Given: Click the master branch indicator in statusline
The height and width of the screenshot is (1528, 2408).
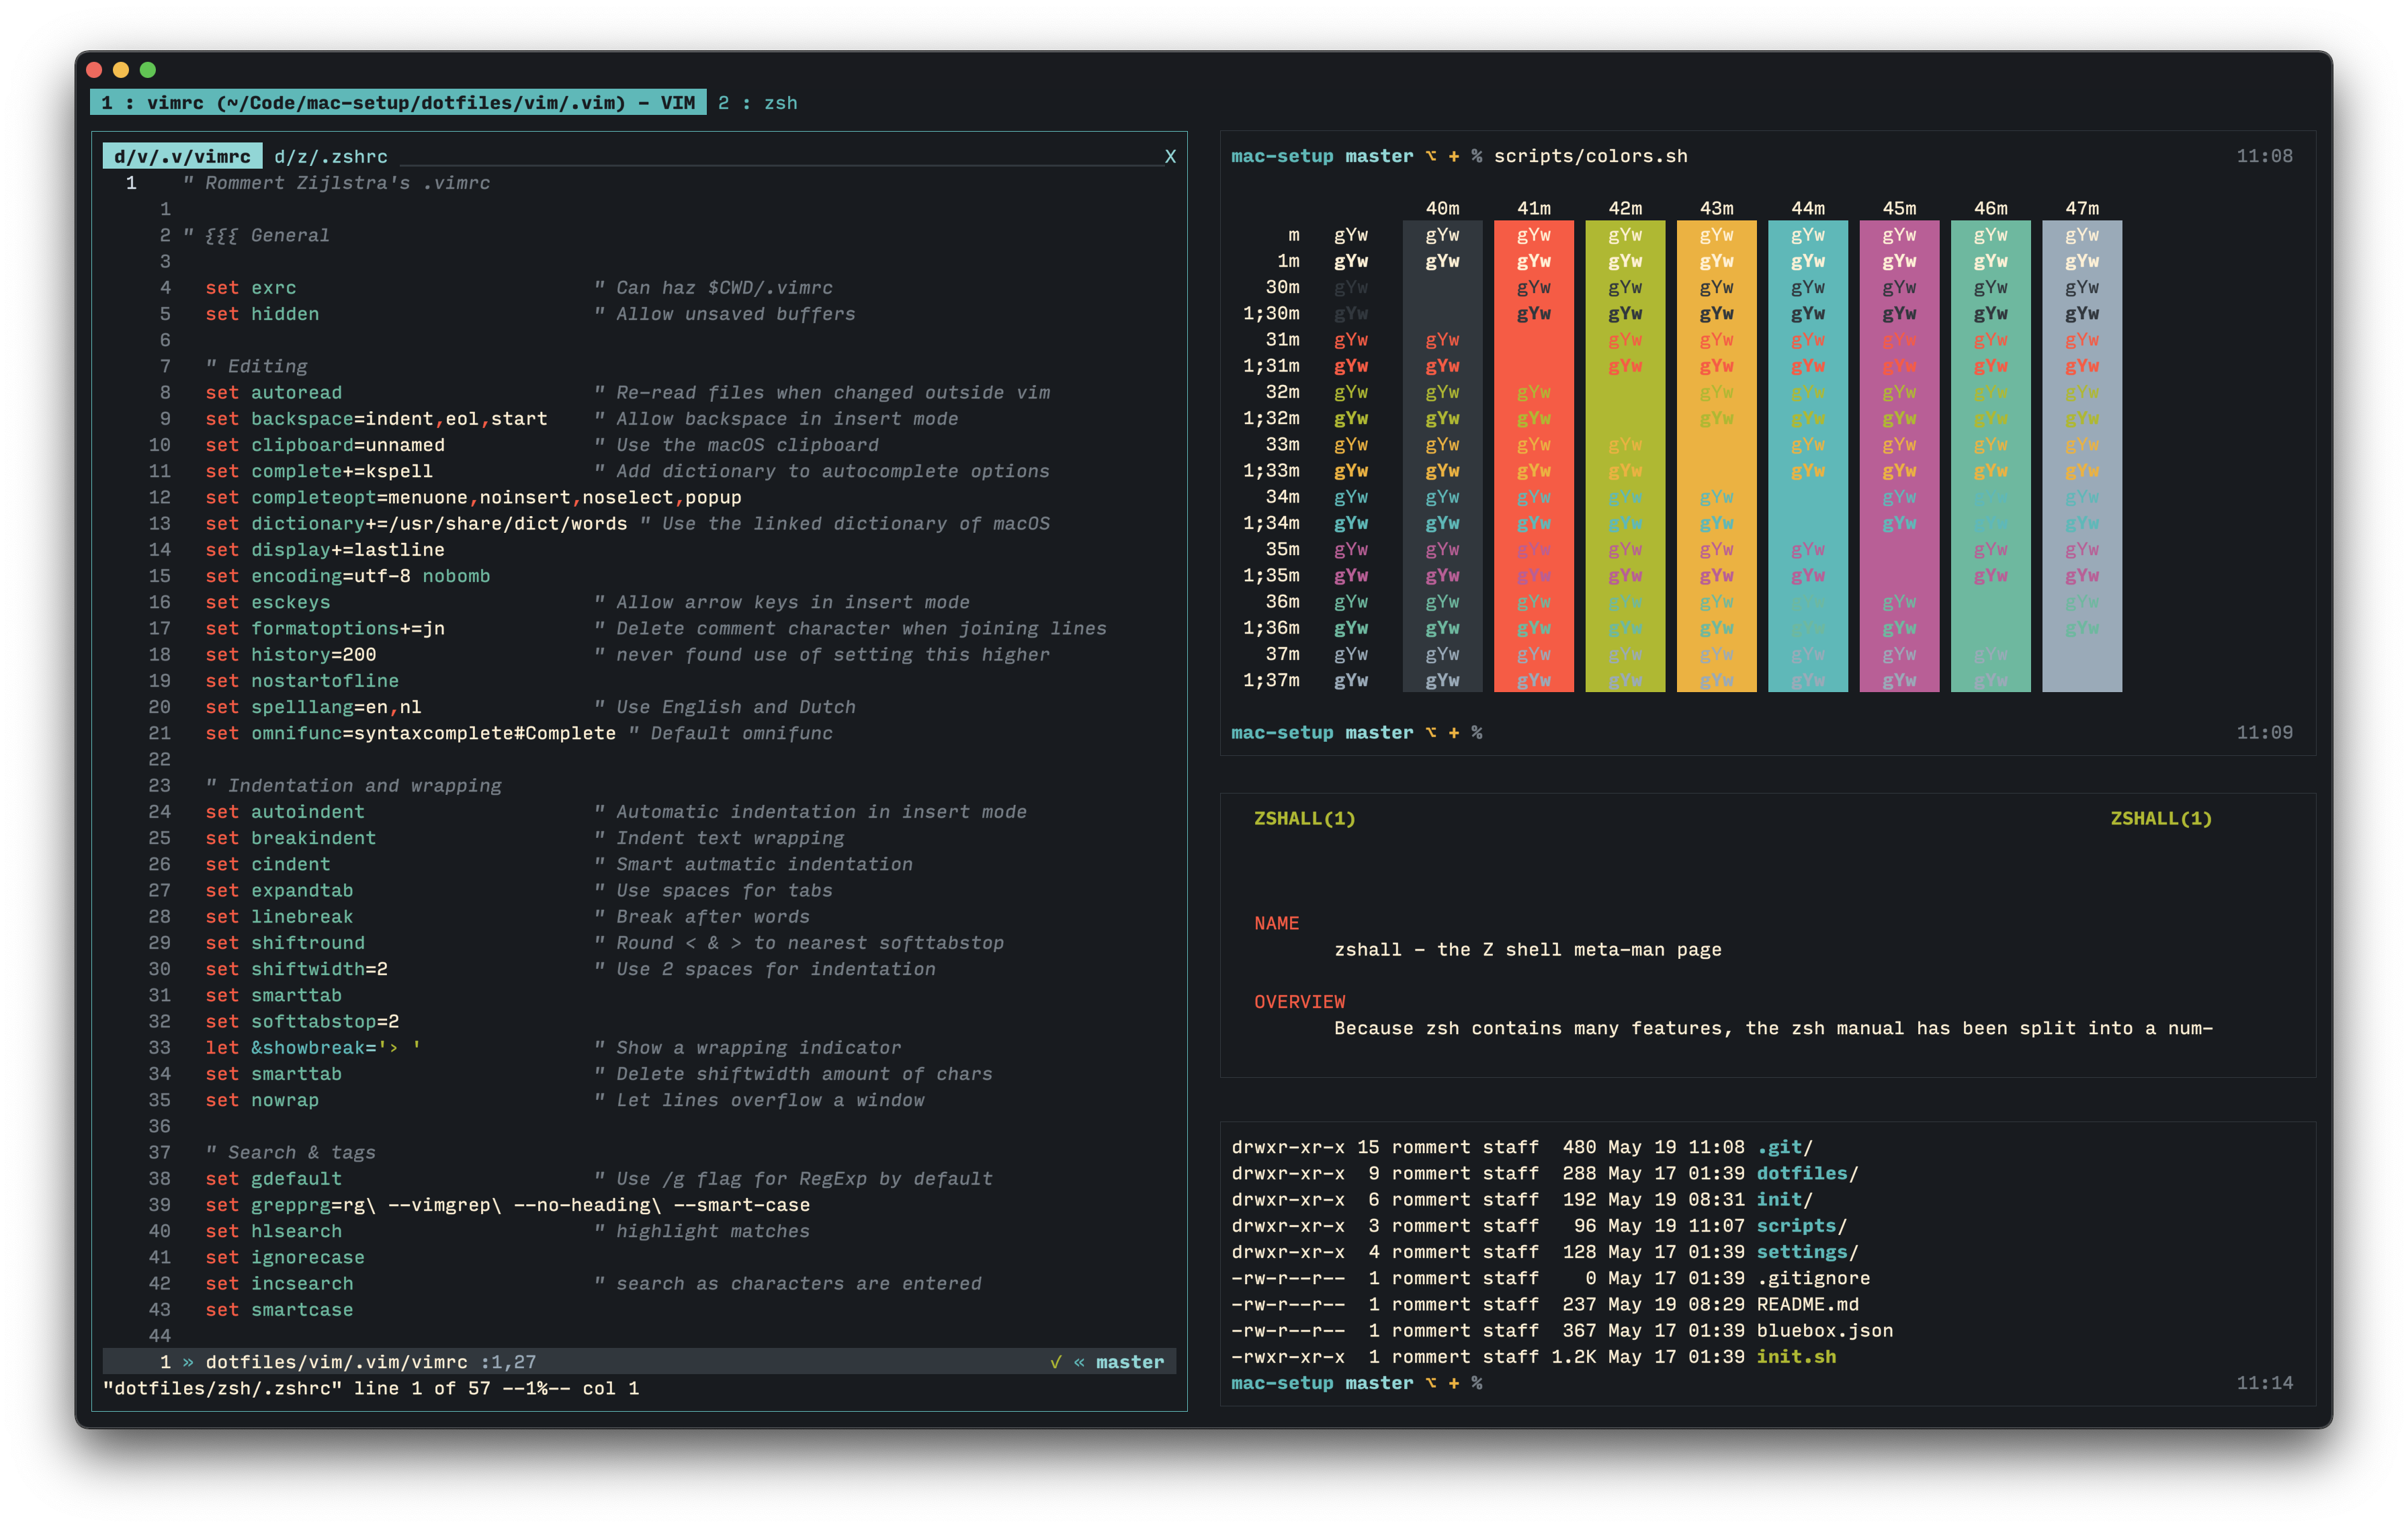Looking at the screenshot, I should click(1129, 1362).
